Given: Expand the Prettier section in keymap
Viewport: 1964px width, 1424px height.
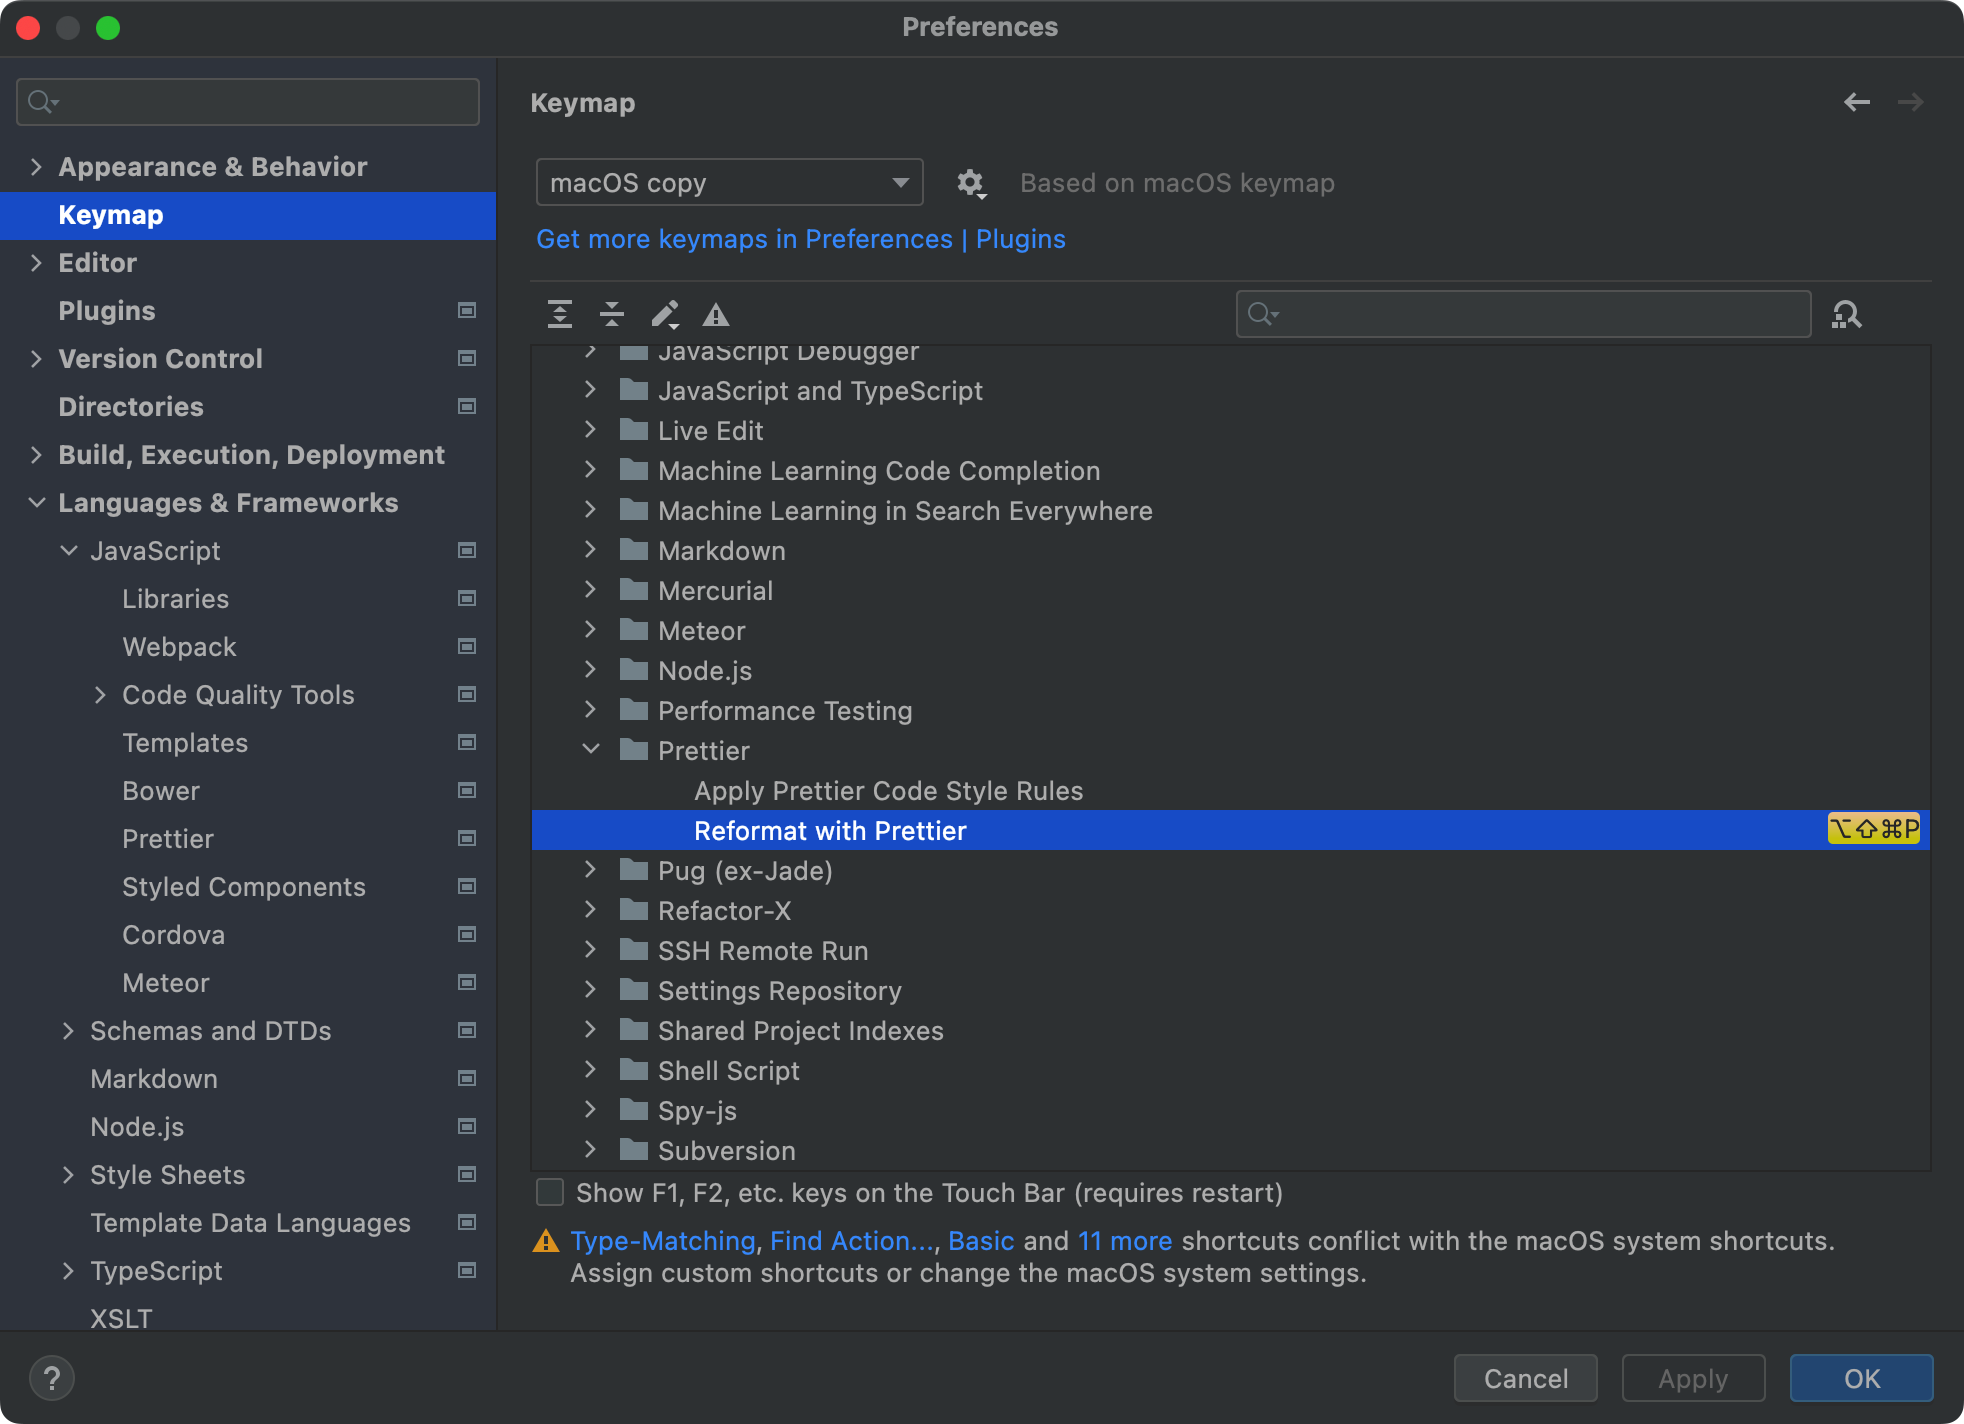Looking at the screenshot, I should click(595, 750).
